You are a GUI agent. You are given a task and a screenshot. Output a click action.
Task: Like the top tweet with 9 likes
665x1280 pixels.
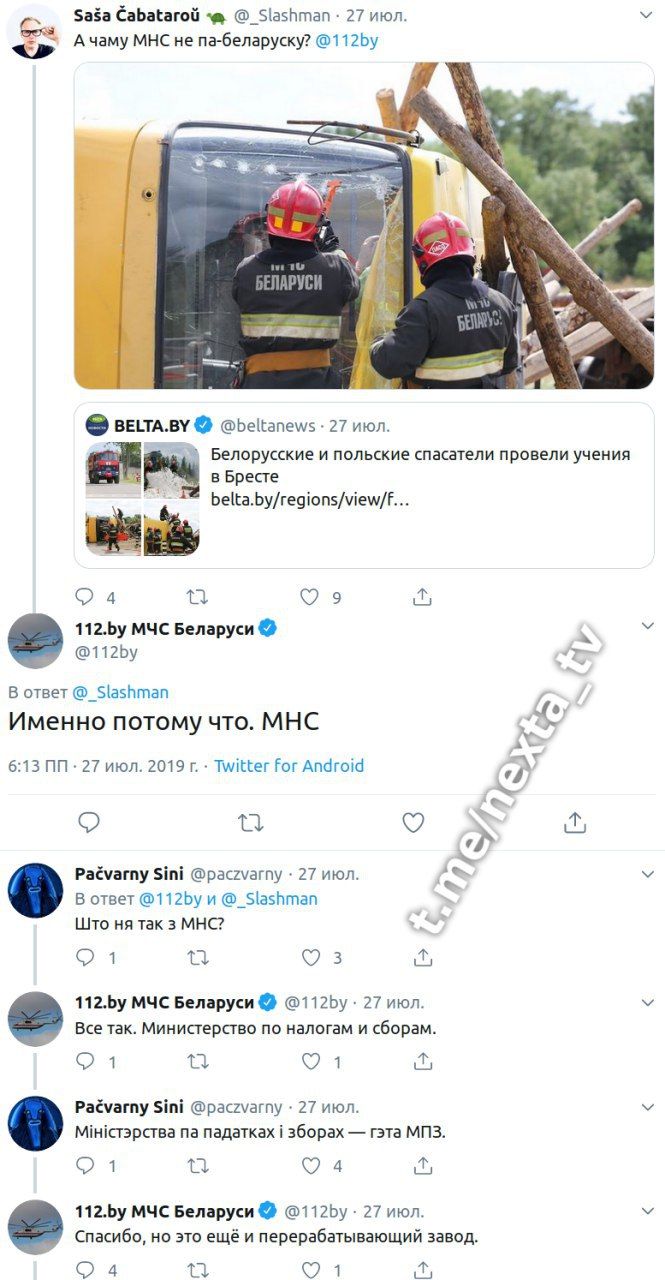tap(311, 597)
